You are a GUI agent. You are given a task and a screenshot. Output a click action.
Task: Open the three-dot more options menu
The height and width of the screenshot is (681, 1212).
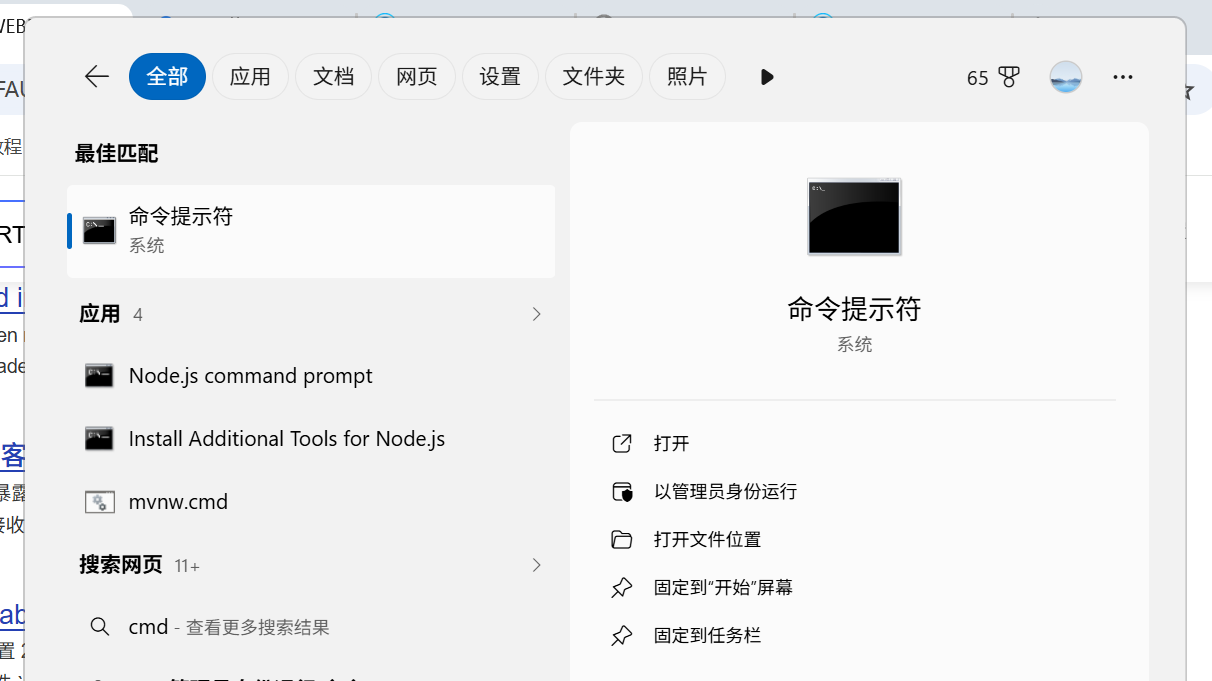tap(1122, 77)
